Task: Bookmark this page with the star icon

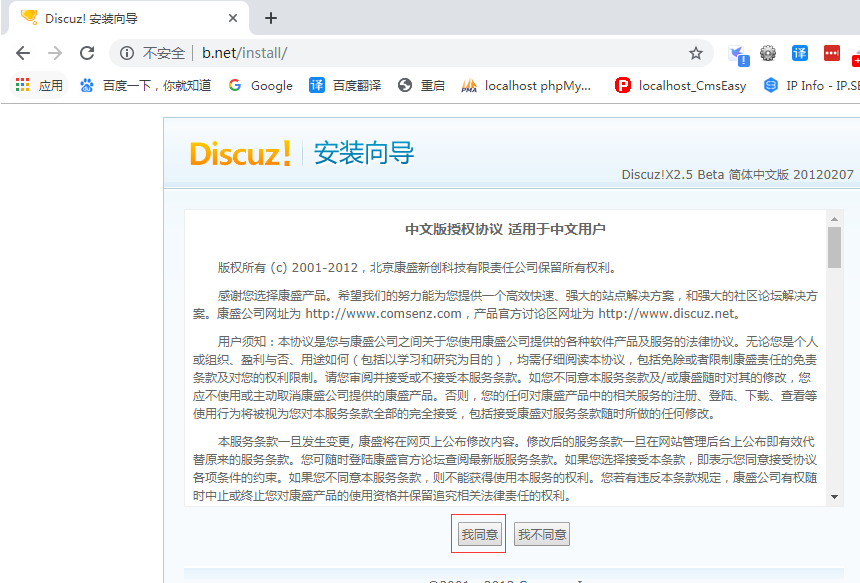Action: tap(696, 53)
